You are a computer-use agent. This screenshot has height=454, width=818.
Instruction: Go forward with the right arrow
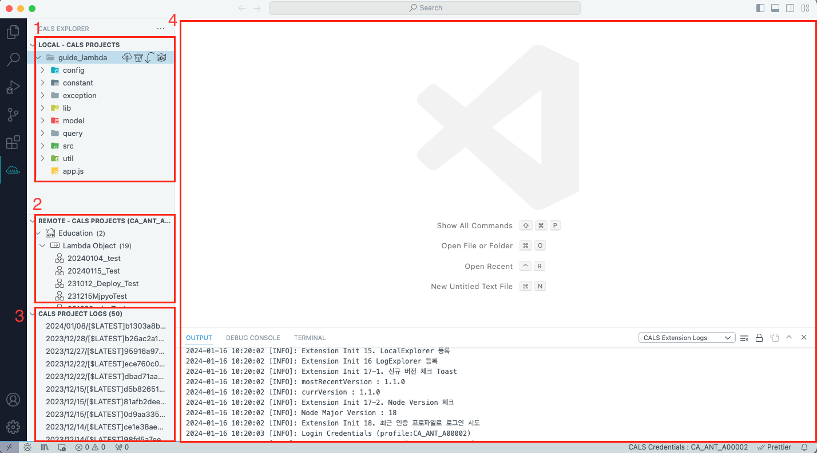point(257,8)
